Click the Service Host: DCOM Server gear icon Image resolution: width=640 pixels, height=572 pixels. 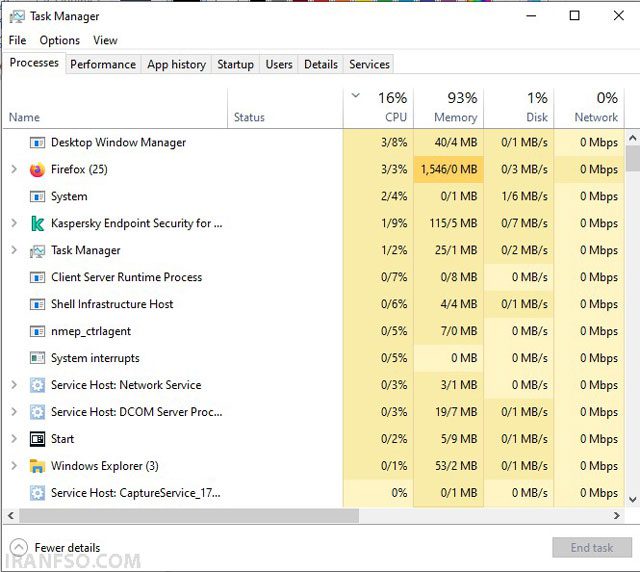tap(37, 412)
